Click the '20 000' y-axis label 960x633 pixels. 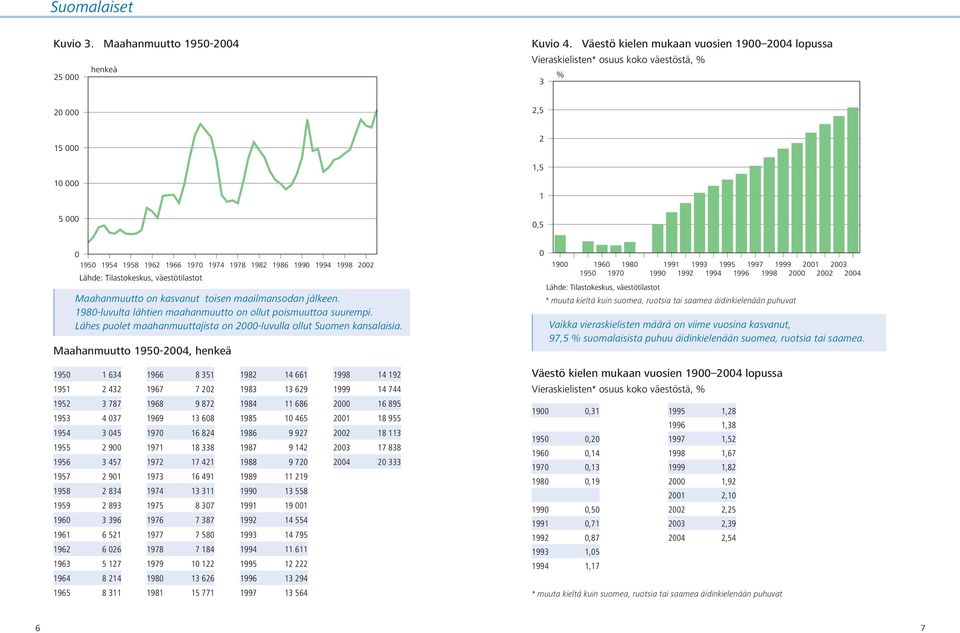[66, 113]
